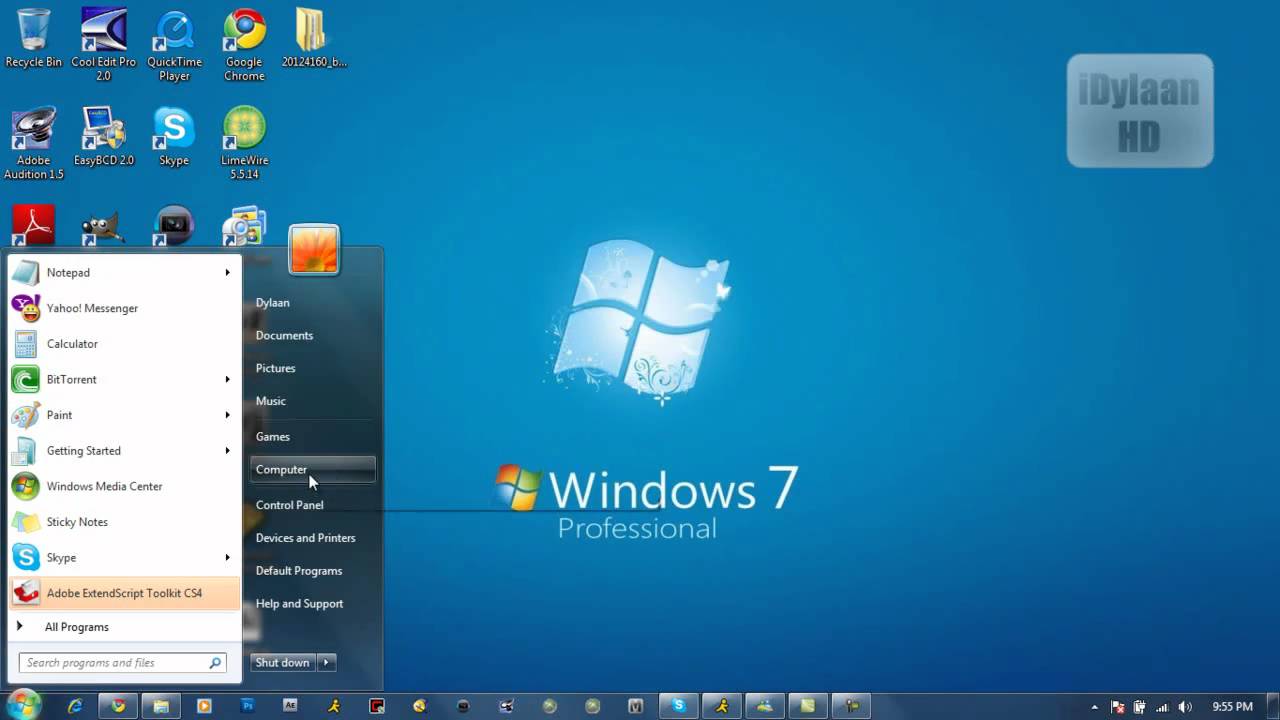The width and height of the screenshot is (1280, 720).
Task: Open Devices and Printers
Action: click(313, 538)
